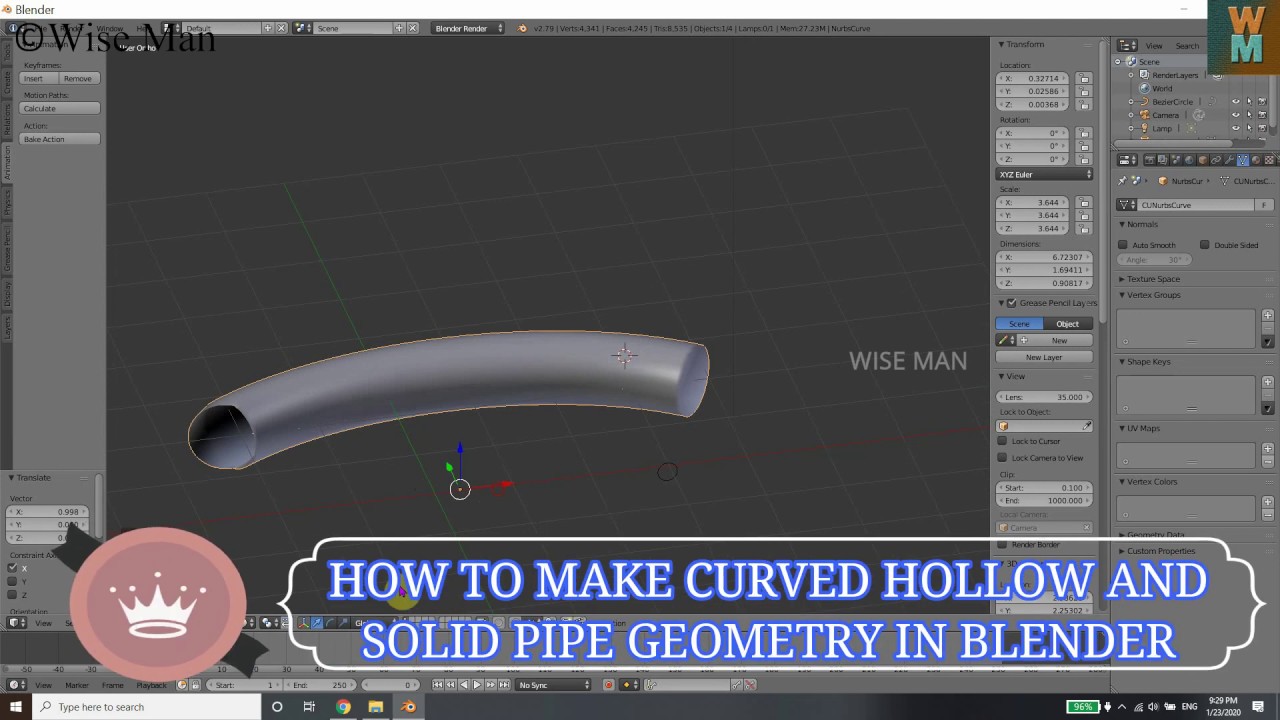The width and height of the screenshot is (1280, 720).
Task: Open the Texture properties tab icon
Action: 1270,160
